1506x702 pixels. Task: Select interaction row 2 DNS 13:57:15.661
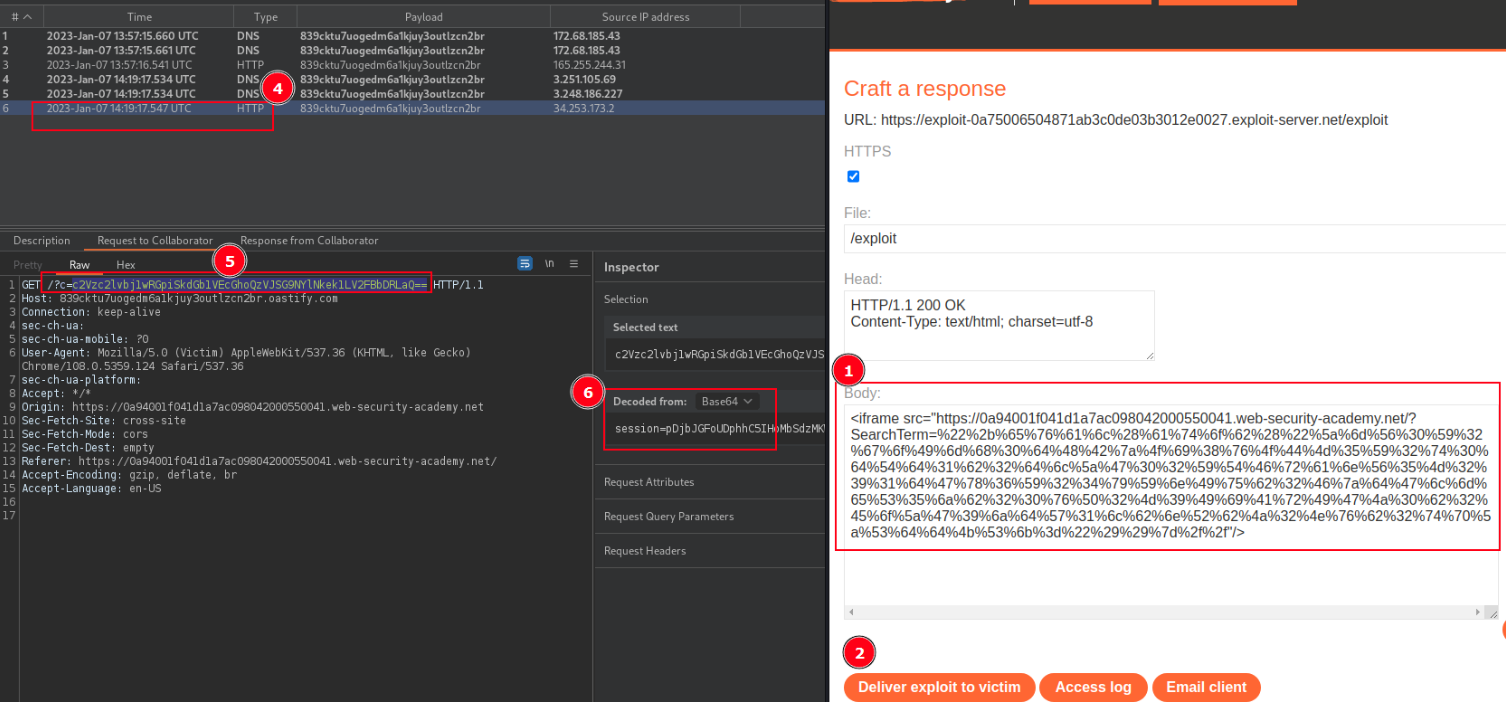(412, 50)
